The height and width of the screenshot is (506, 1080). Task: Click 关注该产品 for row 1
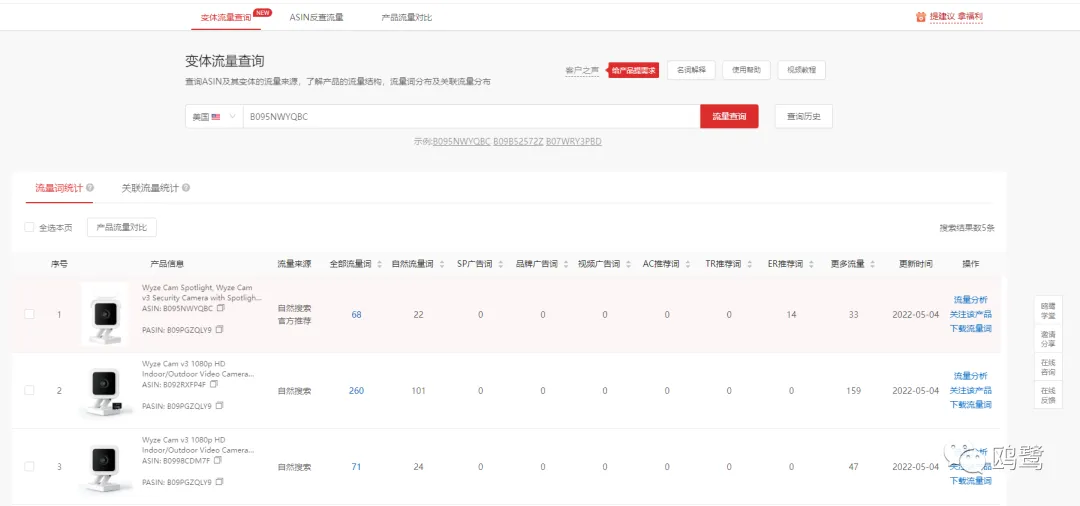[x=970, y=314]
